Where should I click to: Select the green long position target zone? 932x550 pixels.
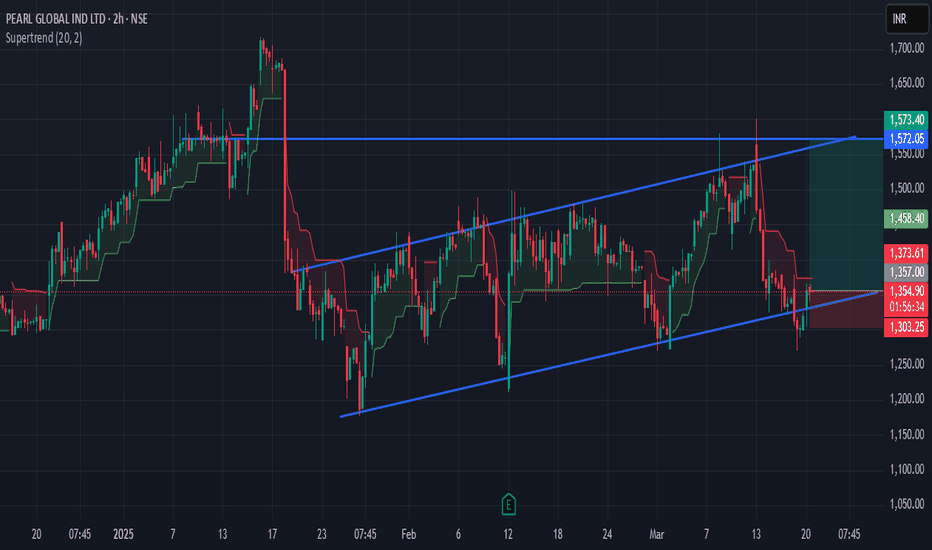846,215
